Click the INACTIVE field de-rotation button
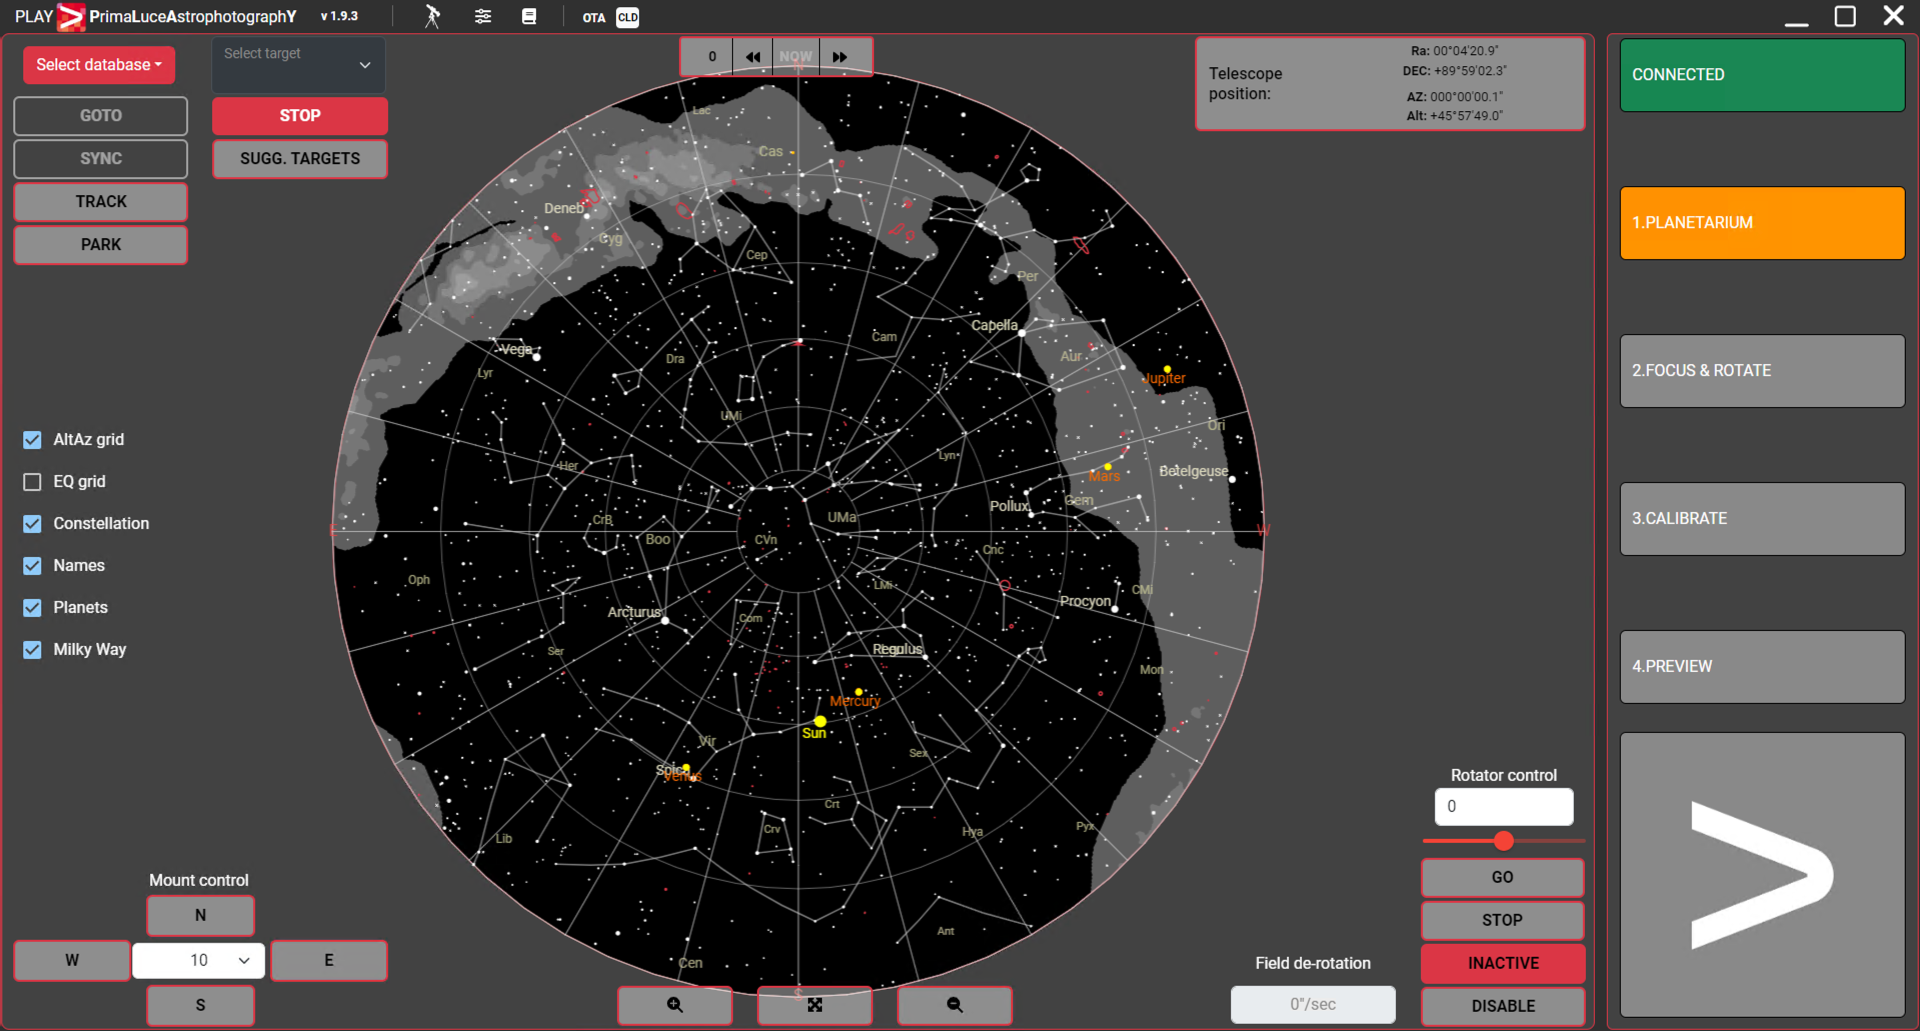 point(1503,964)
